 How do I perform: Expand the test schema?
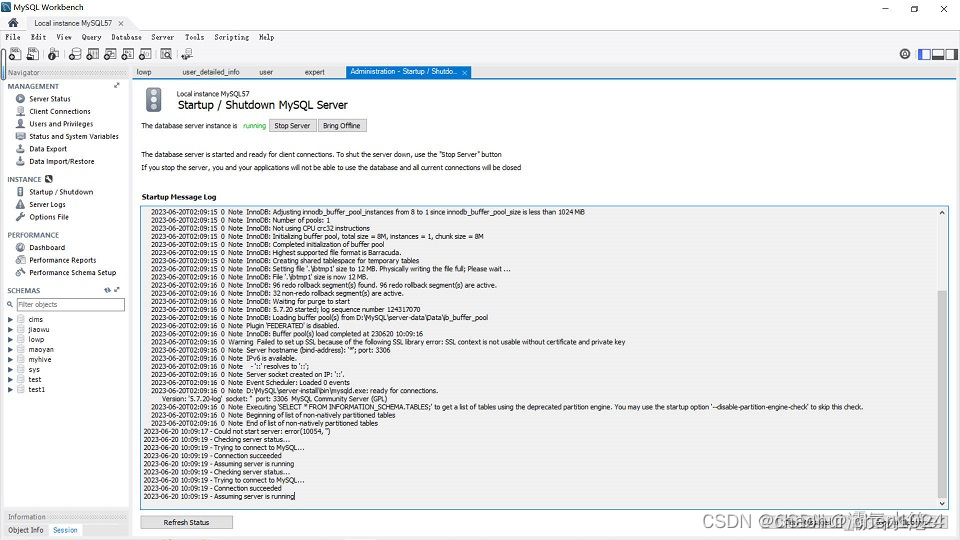(10, 380)
